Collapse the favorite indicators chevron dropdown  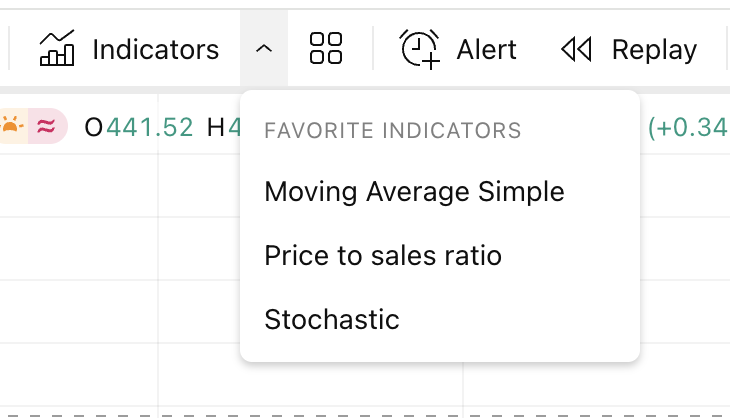point(264,49)
